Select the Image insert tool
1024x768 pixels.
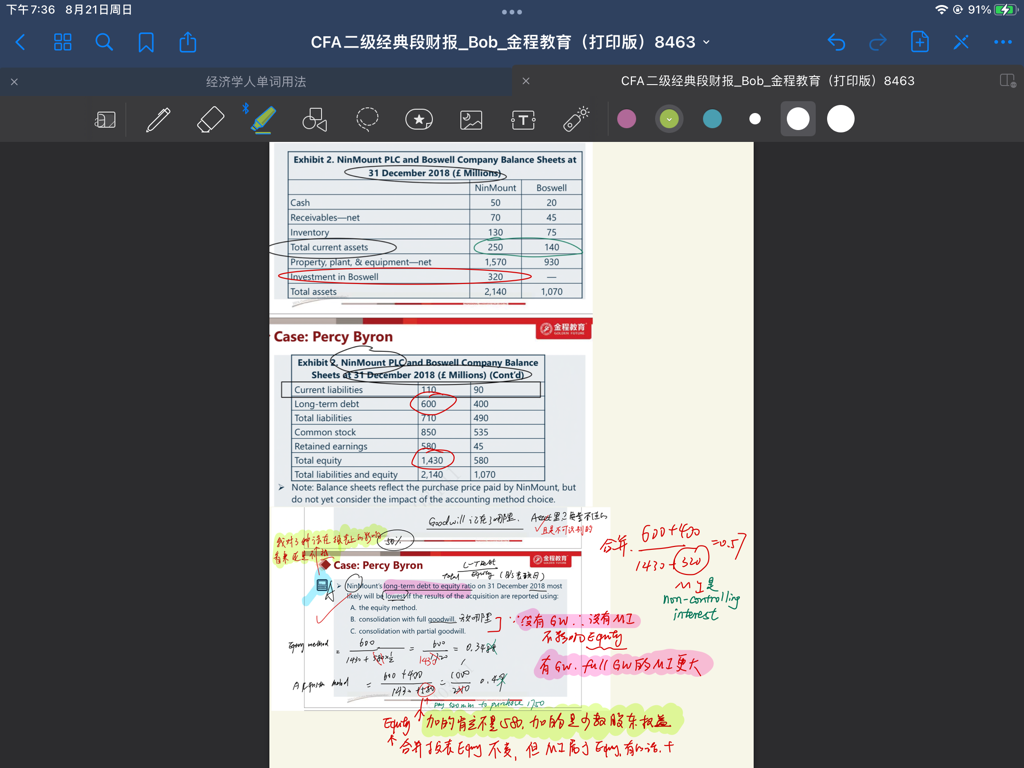(471, 120)
